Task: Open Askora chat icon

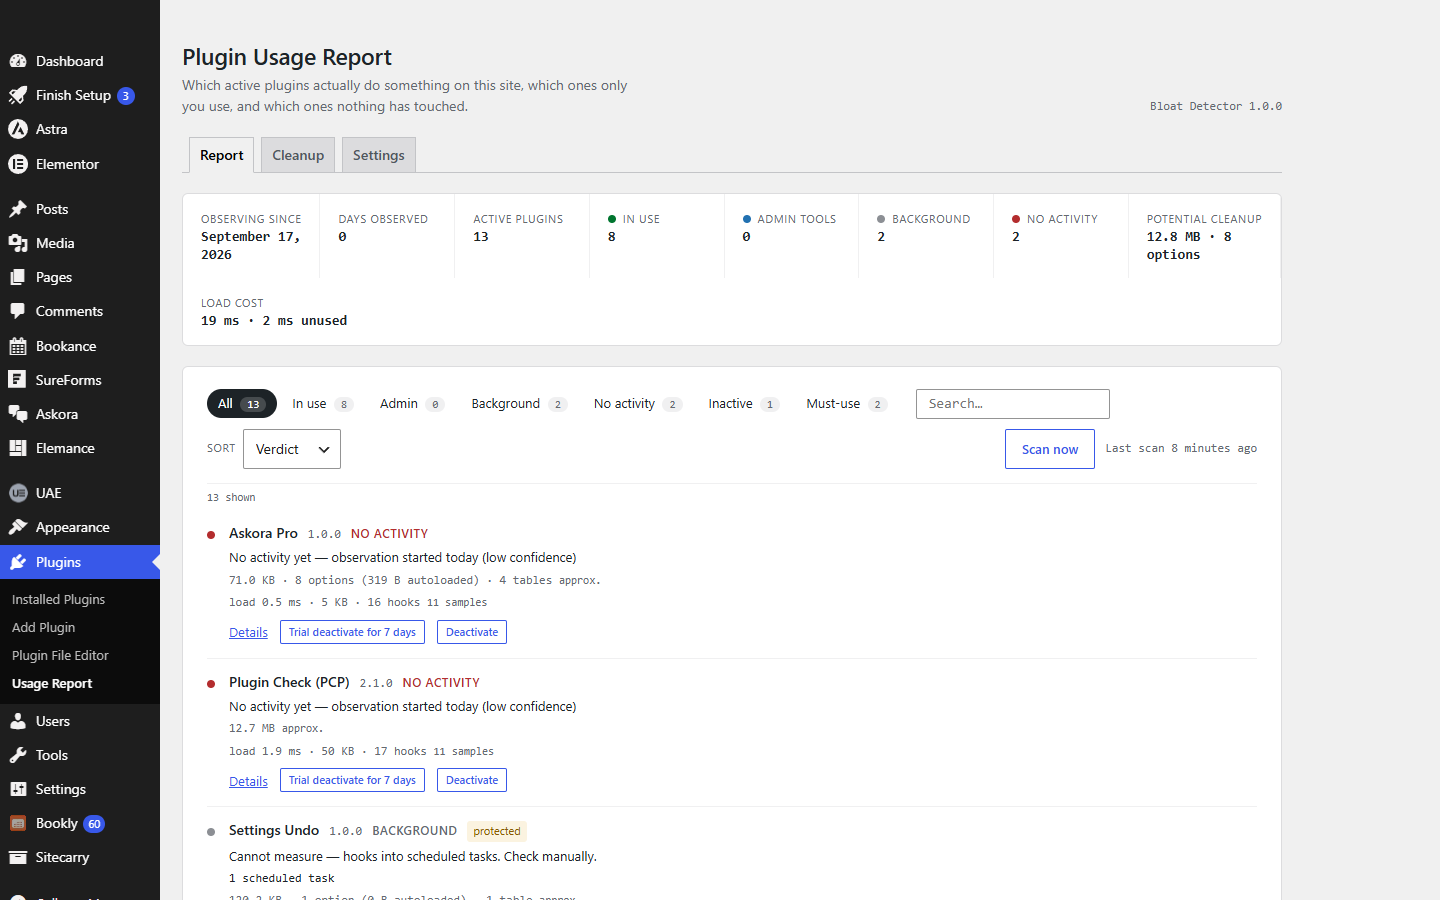Action: (x=18, y=414)
